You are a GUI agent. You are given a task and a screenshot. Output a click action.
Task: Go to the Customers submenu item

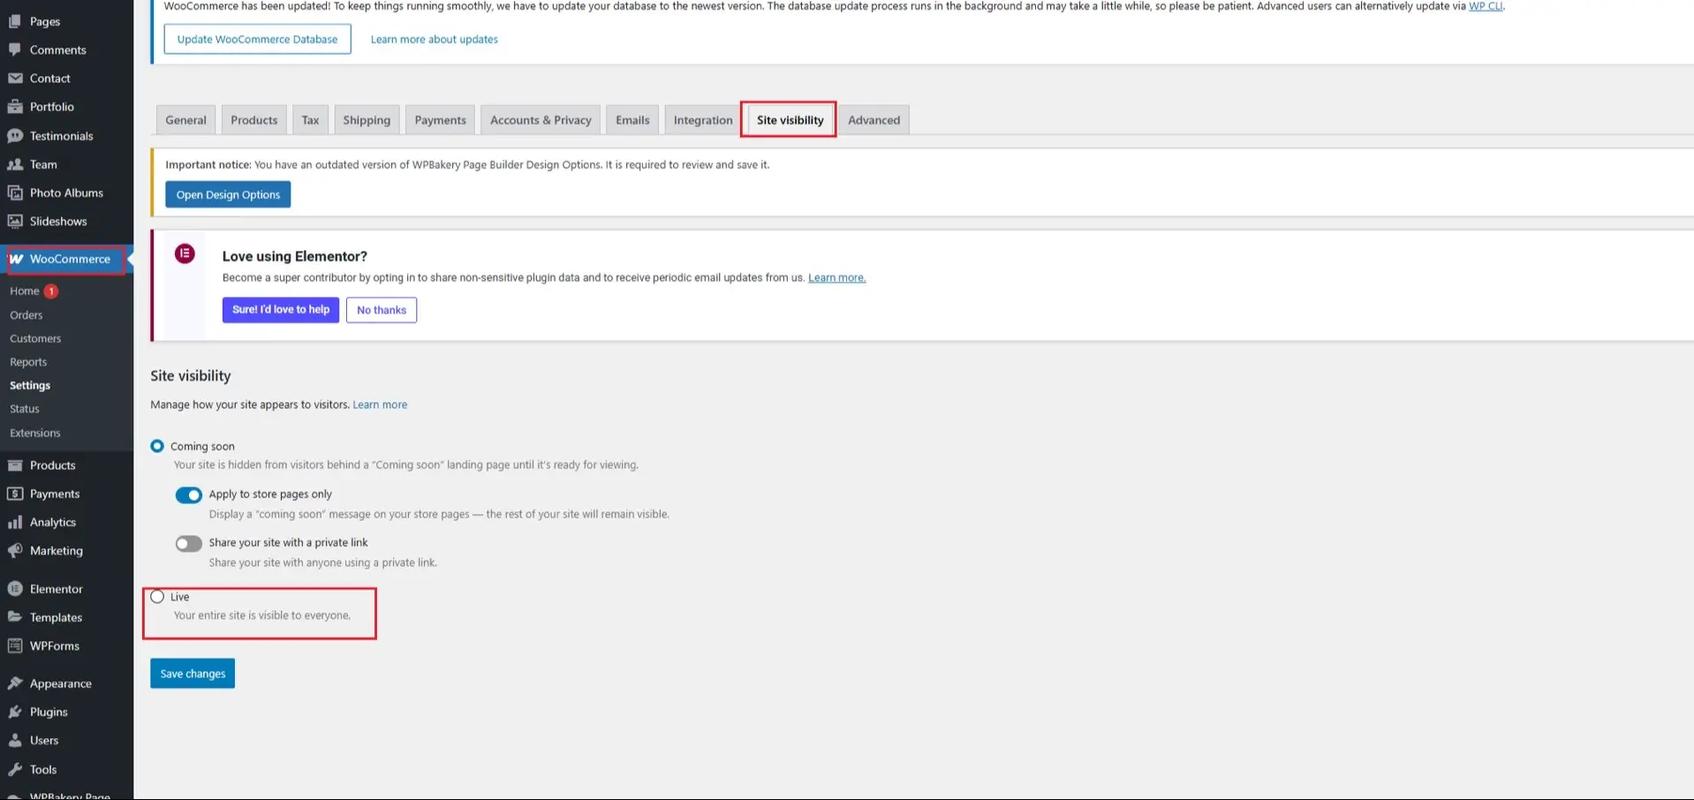(x=36, y=339)
